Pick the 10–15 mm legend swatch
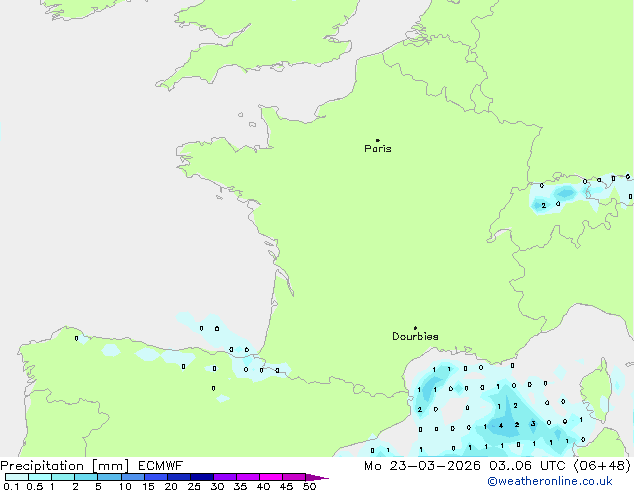Screen dimensions: 634x490 click(132, 477)
